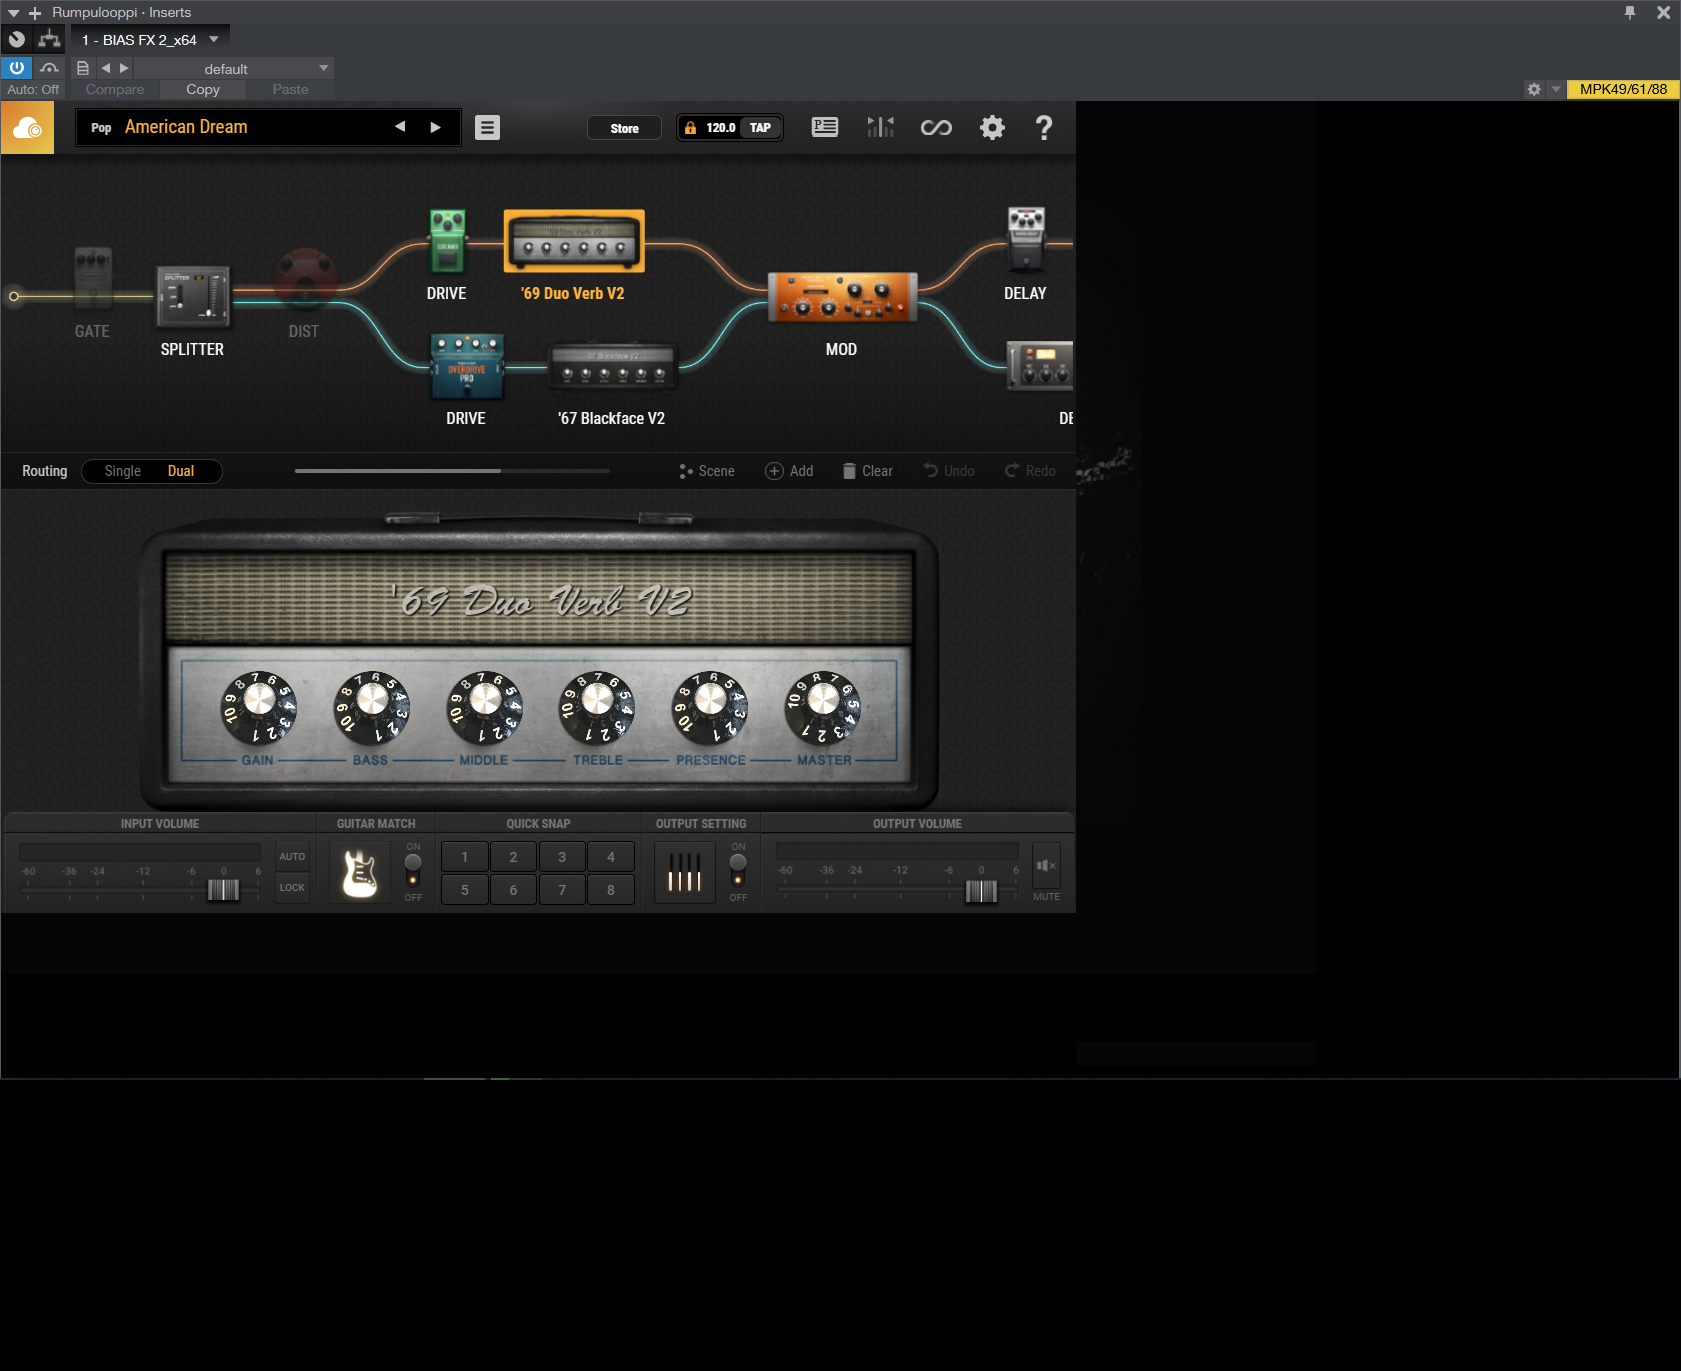This screenshot has width=1681, height=1371.
Task: Click the input volume fader handle
Action: 223,890
